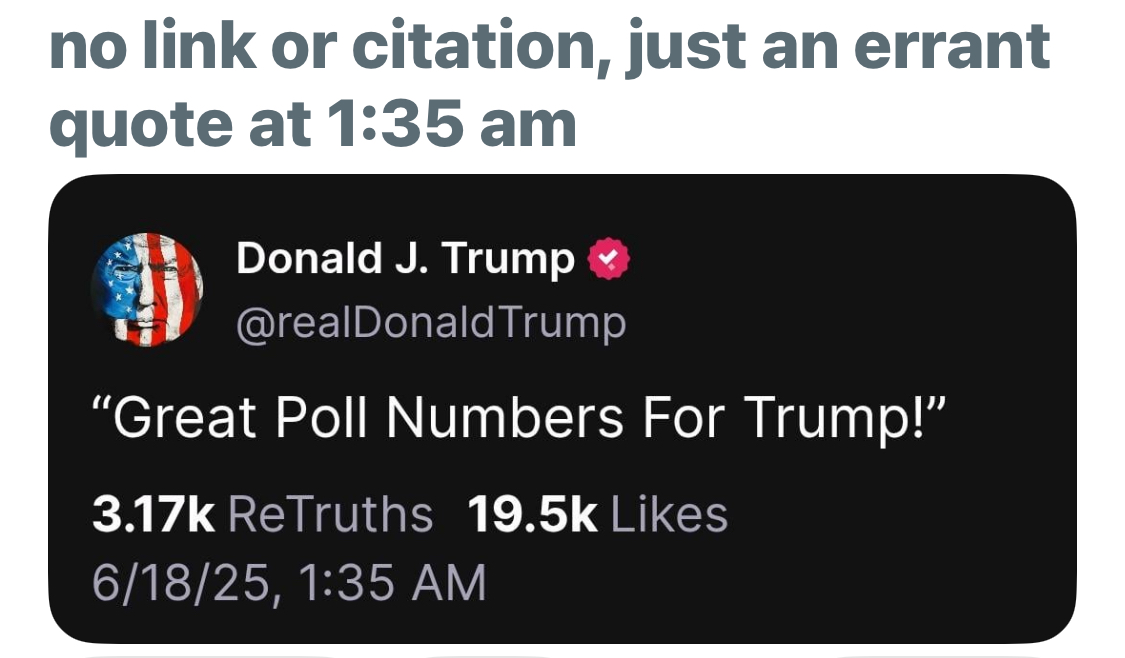Screen dimensions: 1125x658
Task: Select the Likes label text
Action: (x=668, y=515)
